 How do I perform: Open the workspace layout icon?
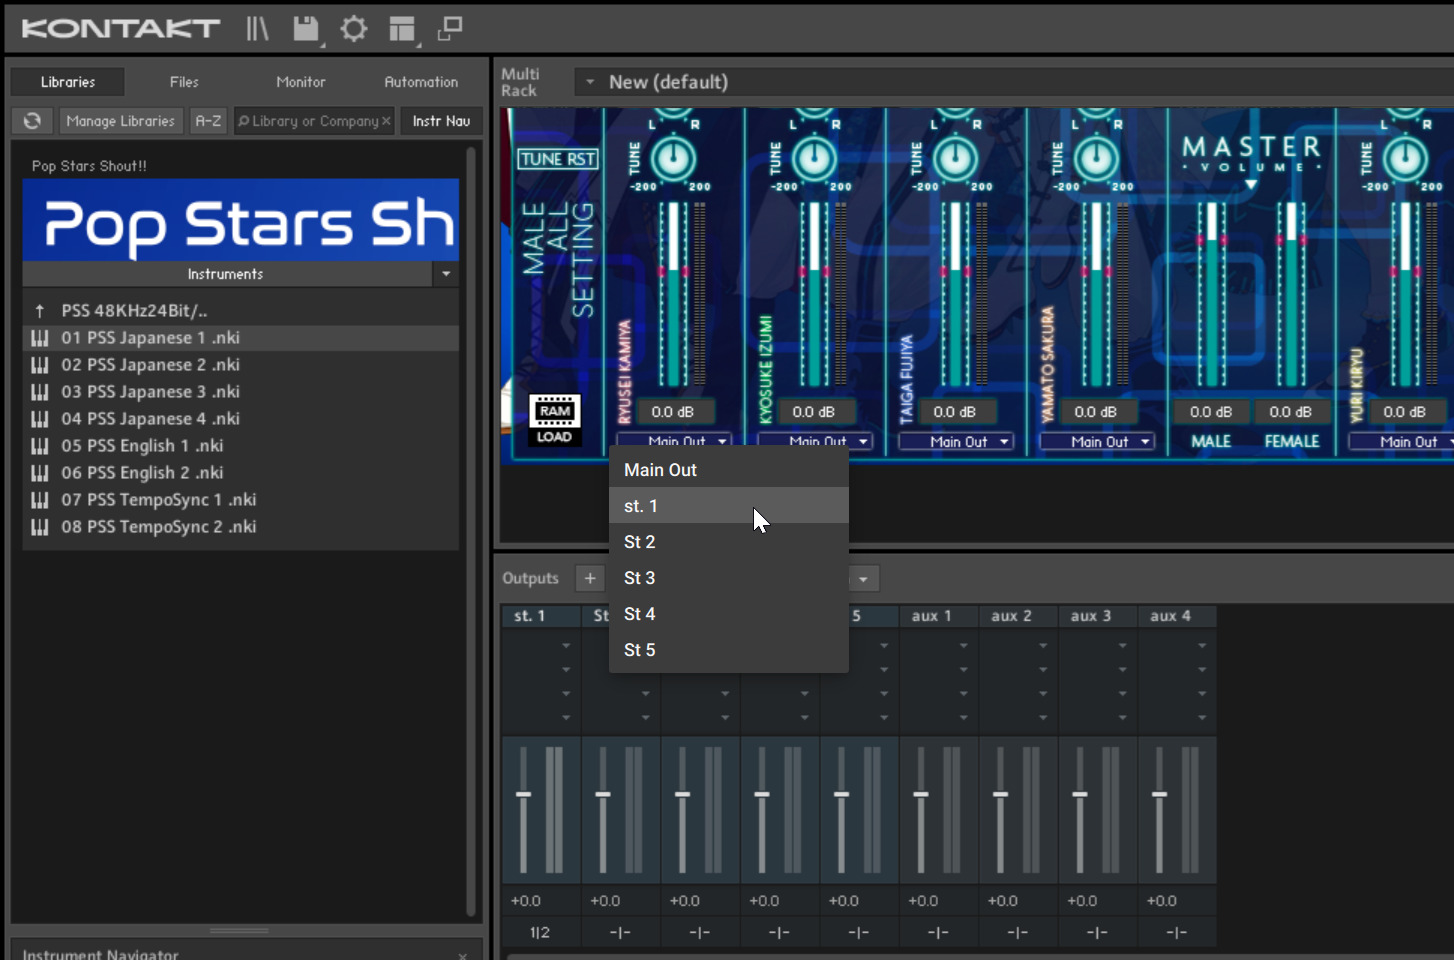402,29
